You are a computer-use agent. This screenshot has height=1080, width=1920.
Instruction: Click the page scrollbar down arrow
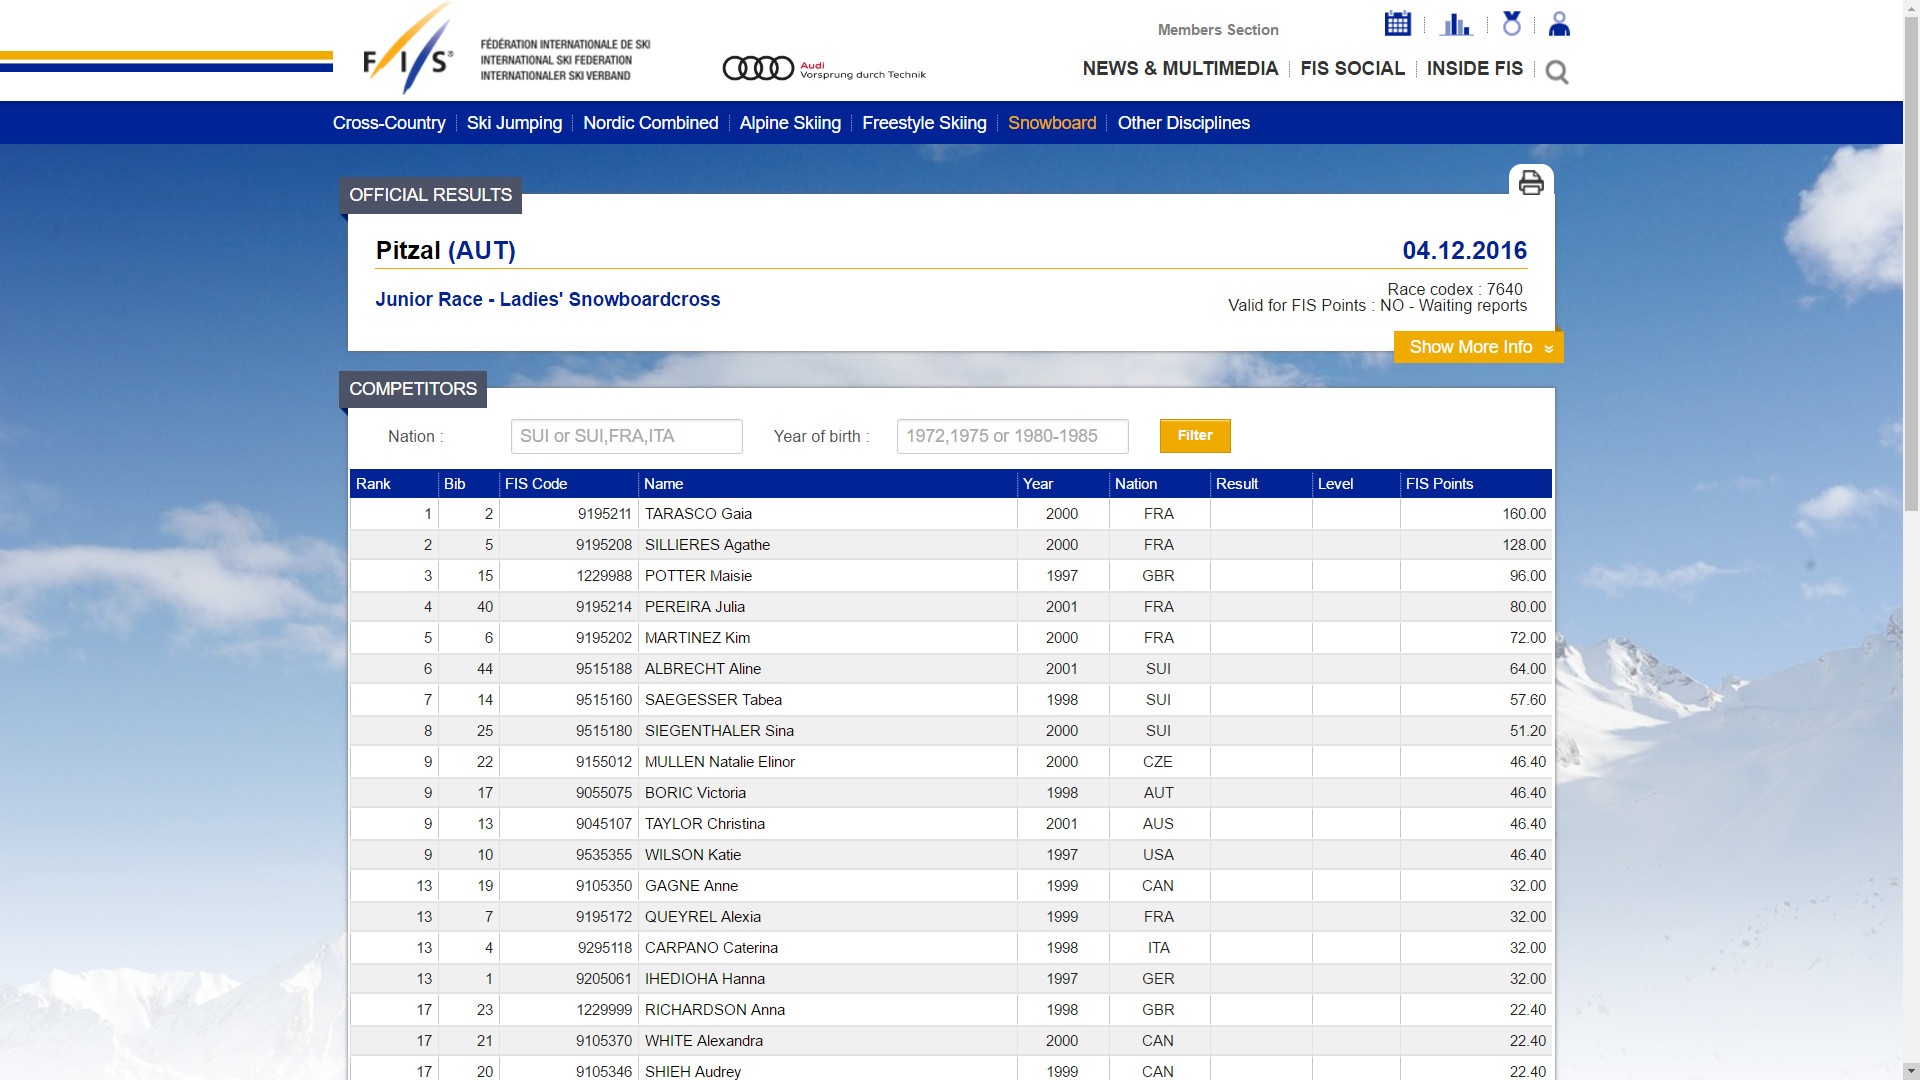(x=1911, y=1071)
